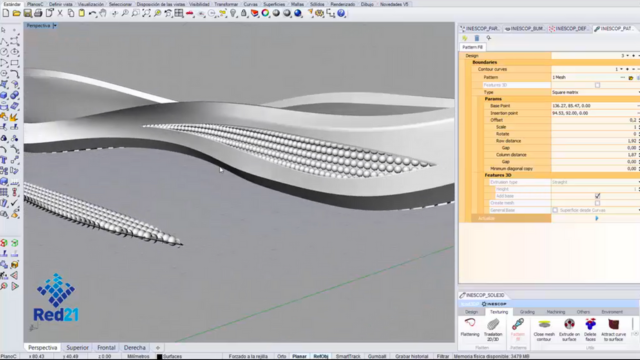Switch to the Machining tab
Image resolution: width=640 pixels, height=360 pixels.
(556, 312)
